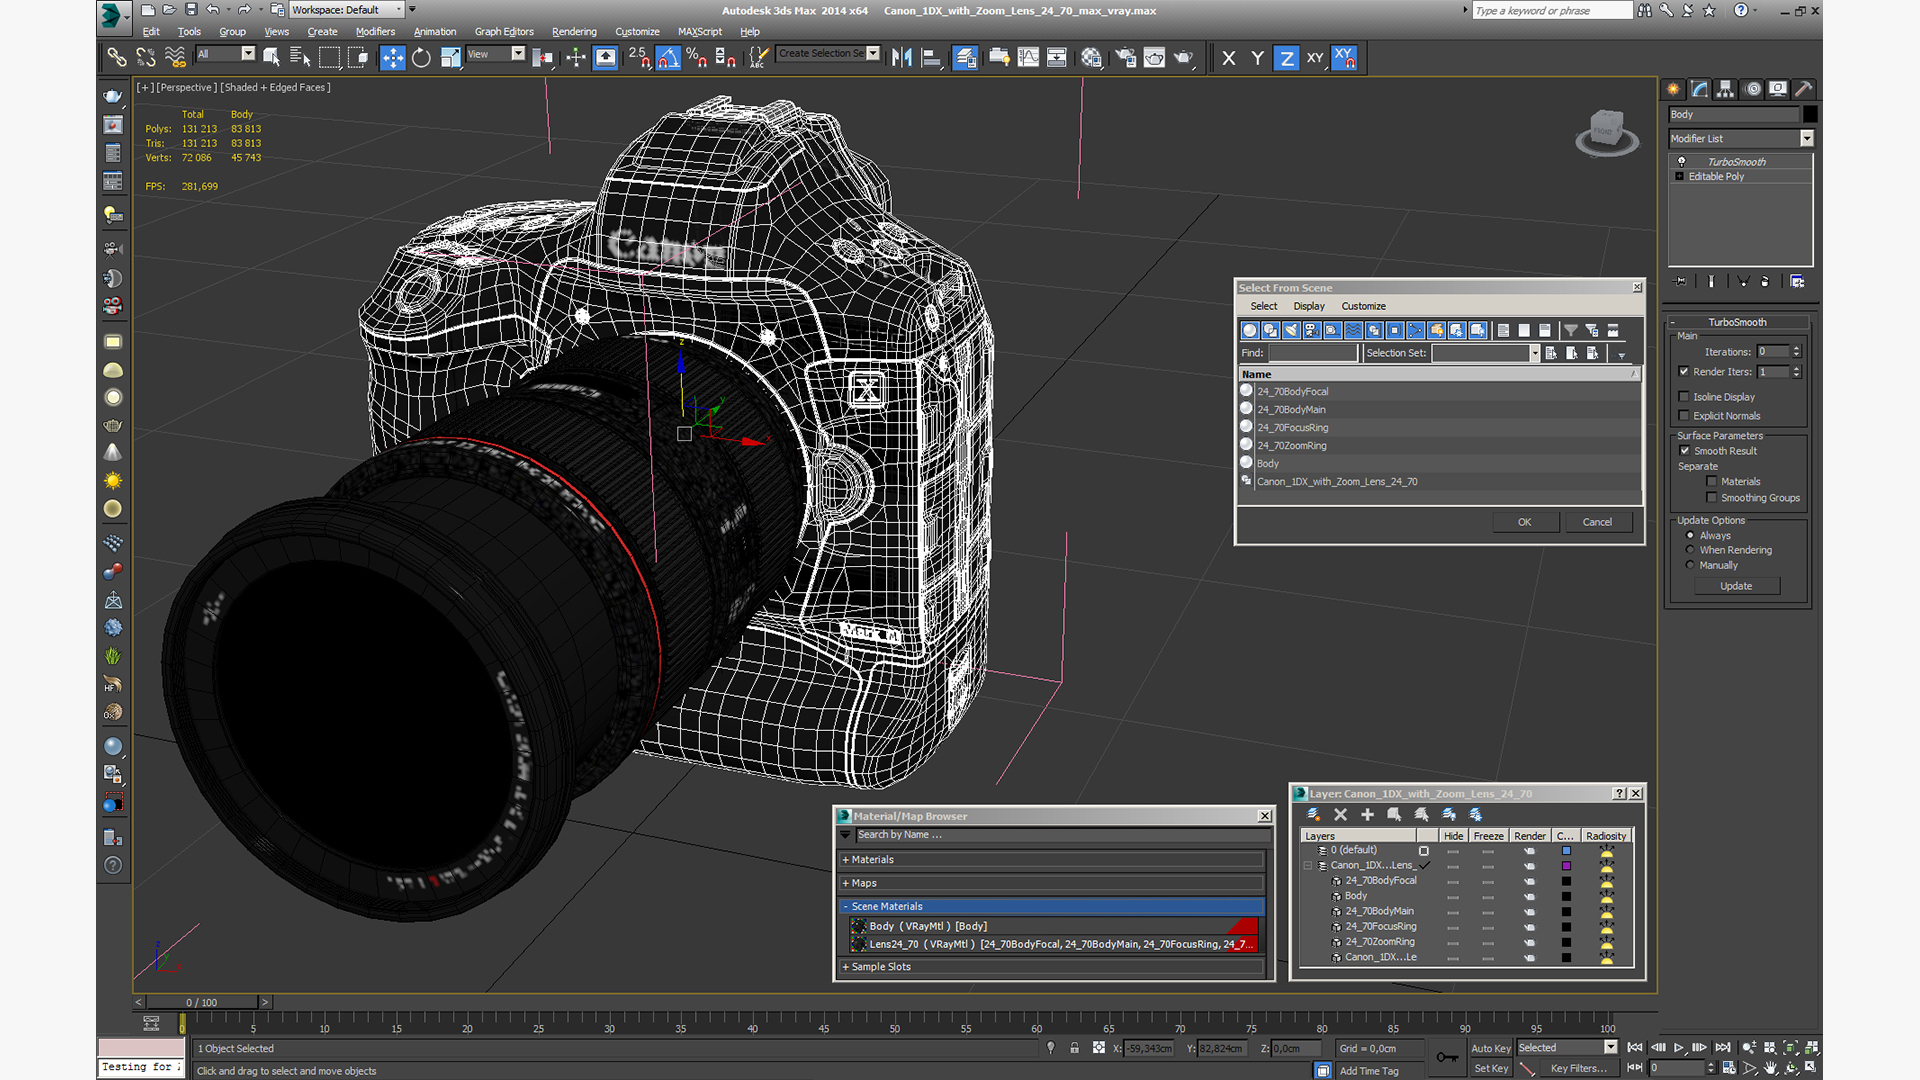Expand Sample Slots section in Material Browser
Image resolution: width=1920 pixels, height=1080 pixels.
click(1052, 967)
